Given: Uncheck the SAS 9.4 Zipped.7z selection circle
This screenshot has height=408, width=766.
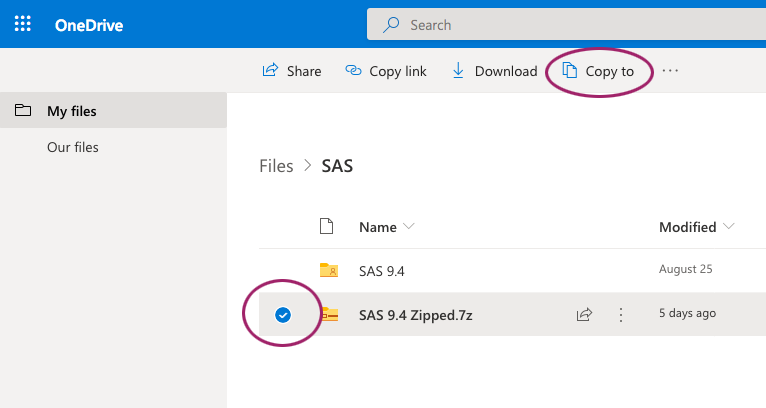Looking at the screenshot, I should 283,314.
